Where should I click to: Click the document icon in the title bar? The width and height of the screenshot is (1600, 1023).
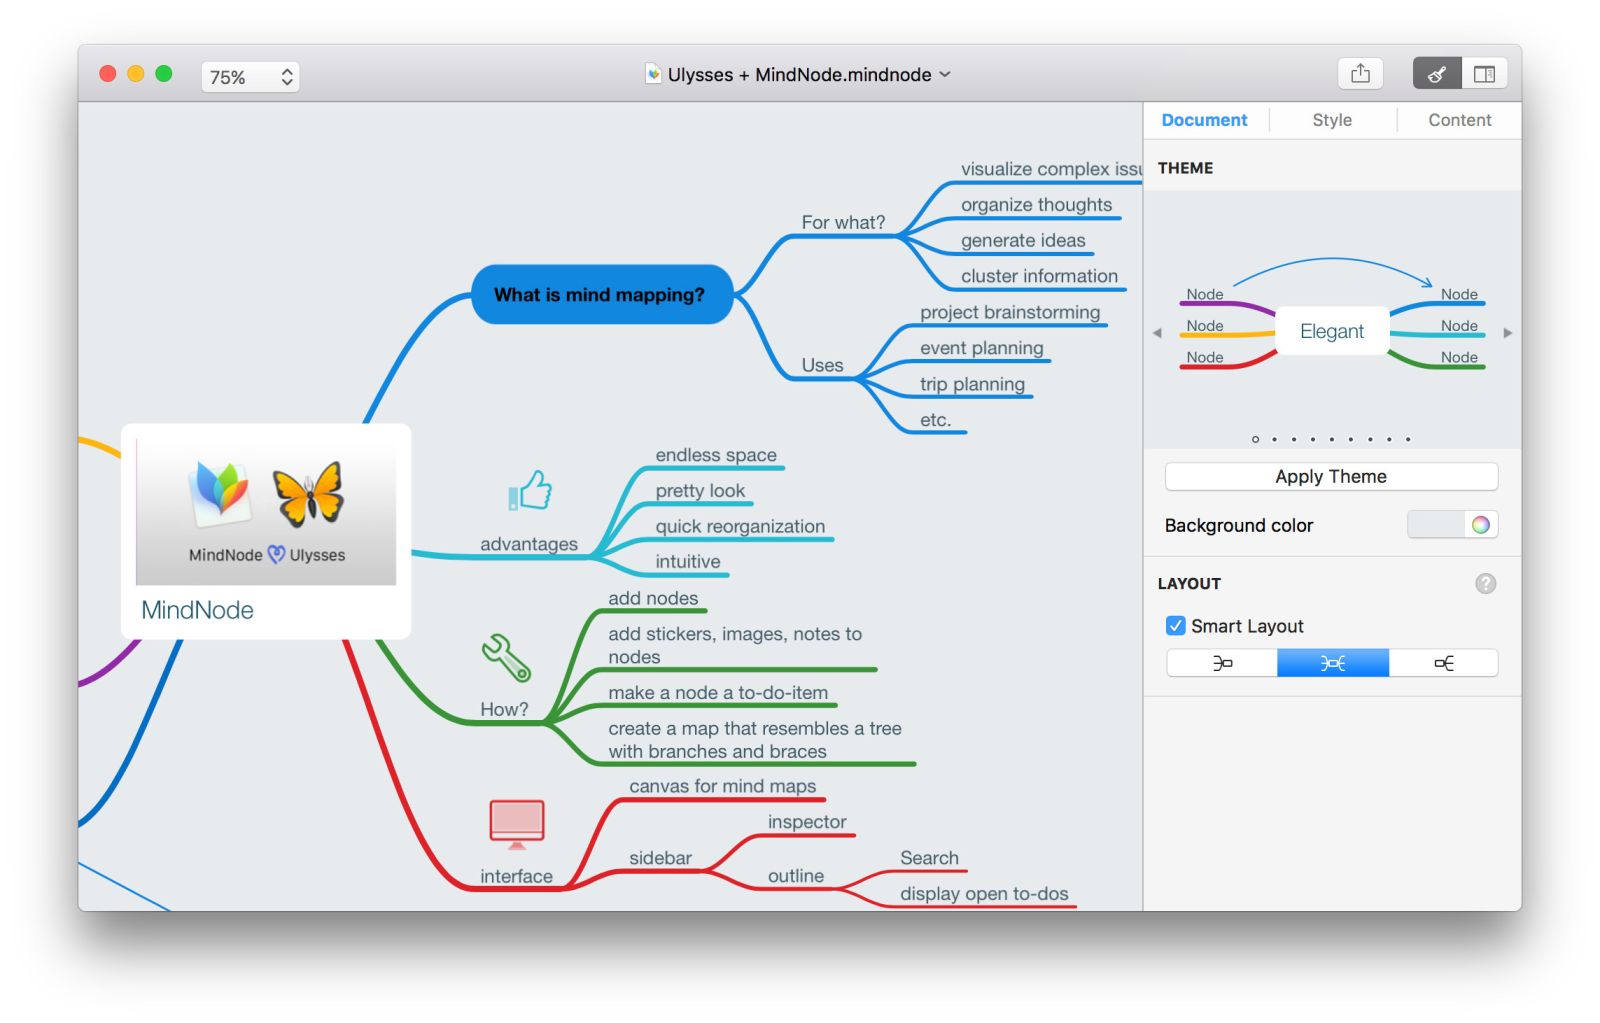tap(655, 73)
